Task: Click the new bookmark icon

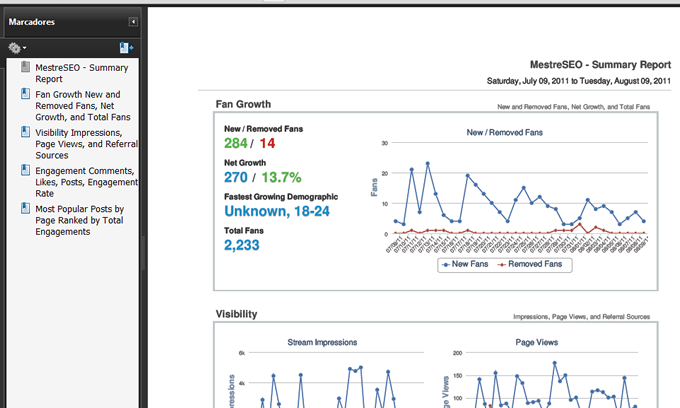Action: [125, 47]
